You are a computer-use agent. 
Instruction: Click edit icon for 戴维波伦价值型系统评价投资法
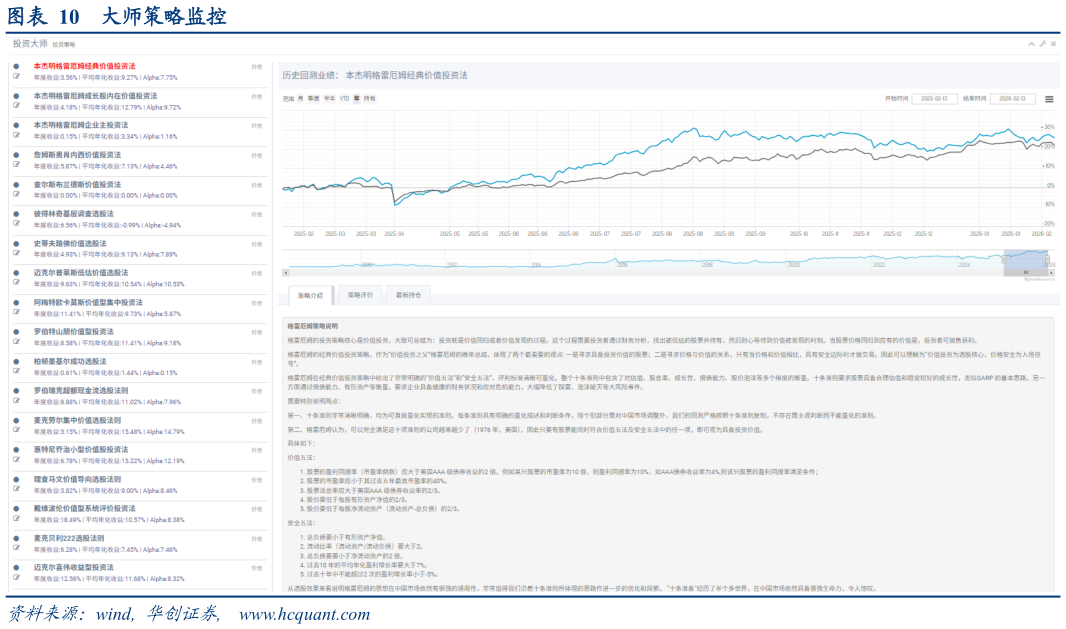16,519
